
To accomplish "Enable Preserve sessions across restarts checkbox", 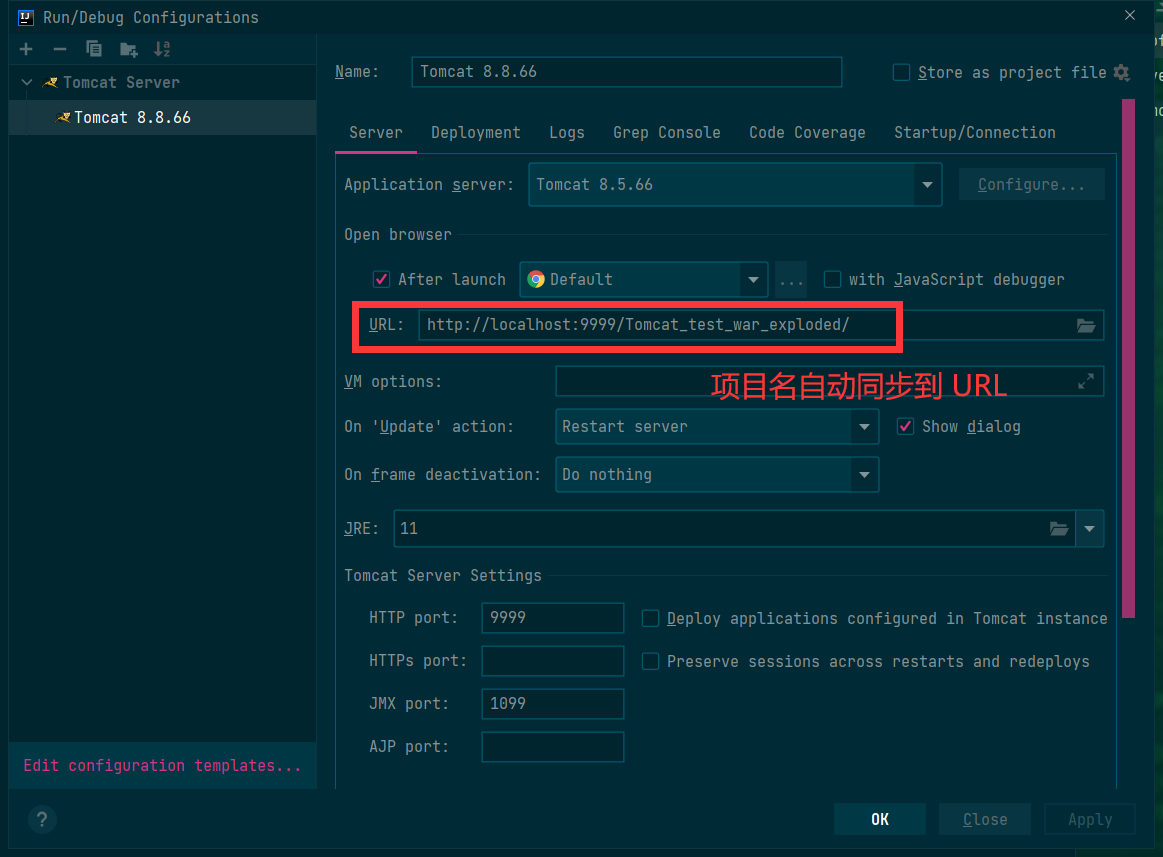I will click(x=650, y=661).
